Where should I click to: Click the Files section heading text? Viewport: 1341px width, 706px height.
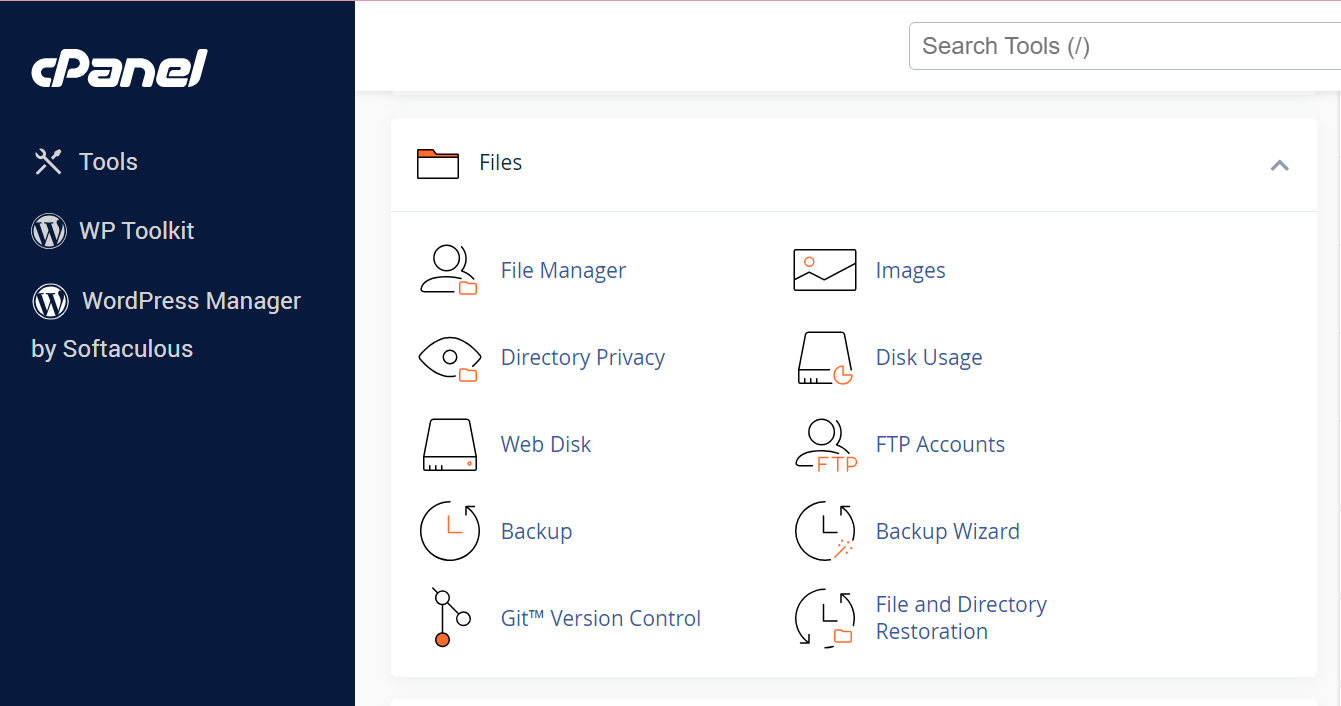click(x=500, y=162)
